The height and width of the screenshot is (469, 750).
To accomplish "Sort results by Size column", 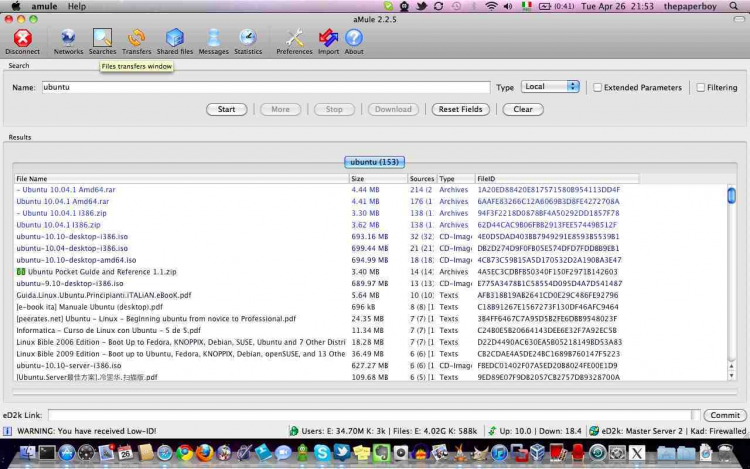I will pos(378,178).
